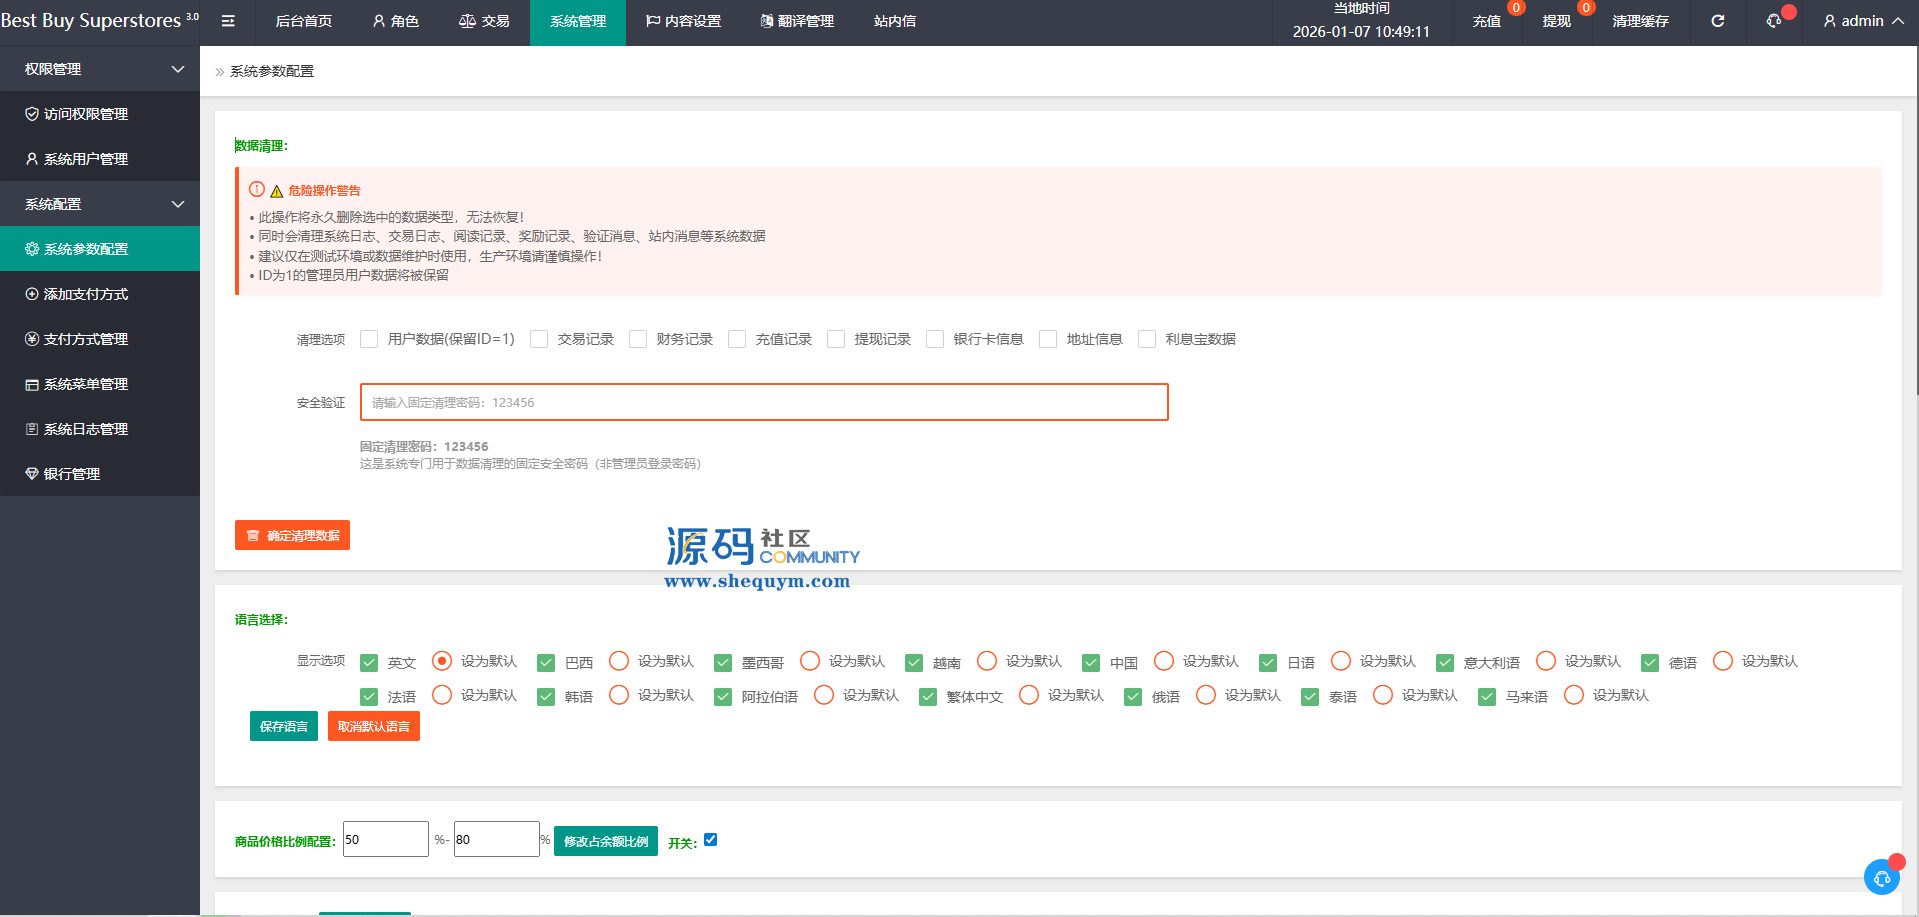Click the 确定清理数据 button
Viewport: 1919px width, 917px height.
292,535
